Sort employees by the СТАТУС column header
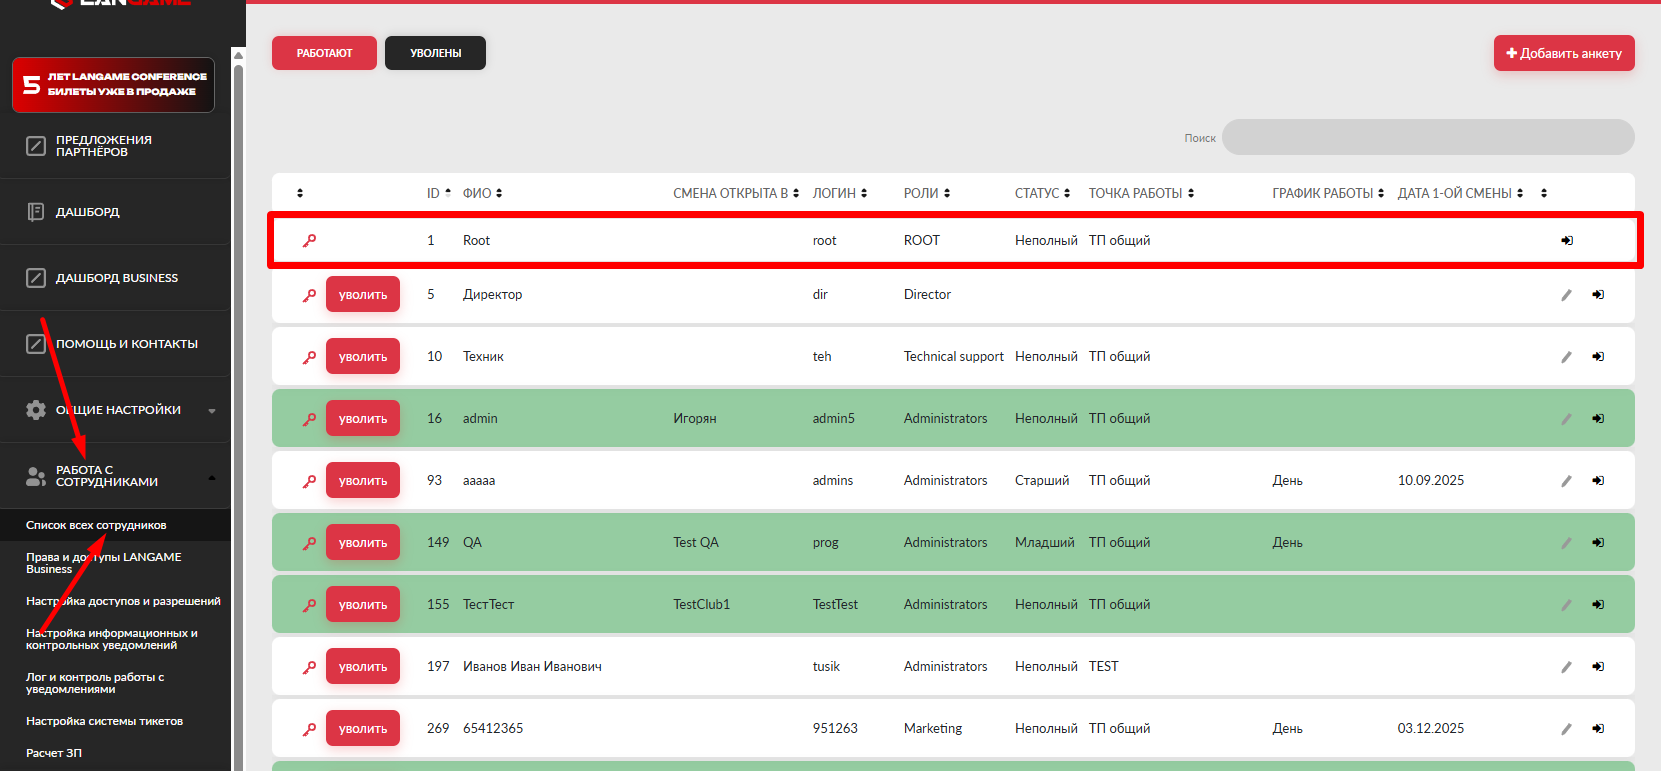 pos(1042,193)
